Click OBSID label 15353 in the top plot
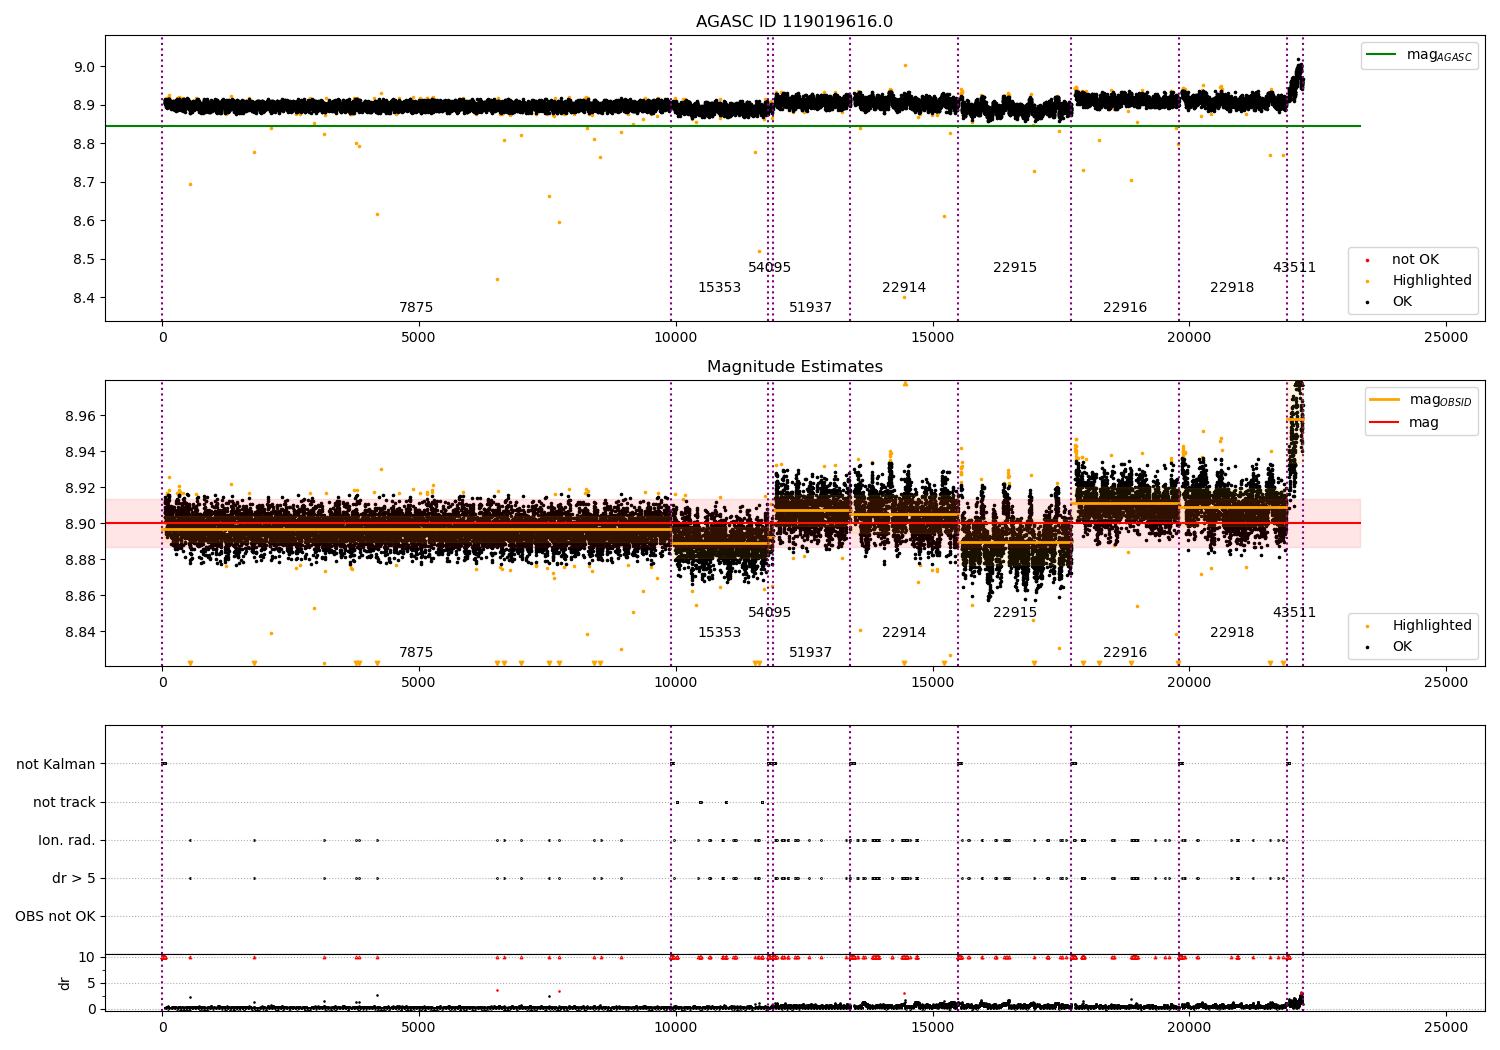 [x=719, y=288]
